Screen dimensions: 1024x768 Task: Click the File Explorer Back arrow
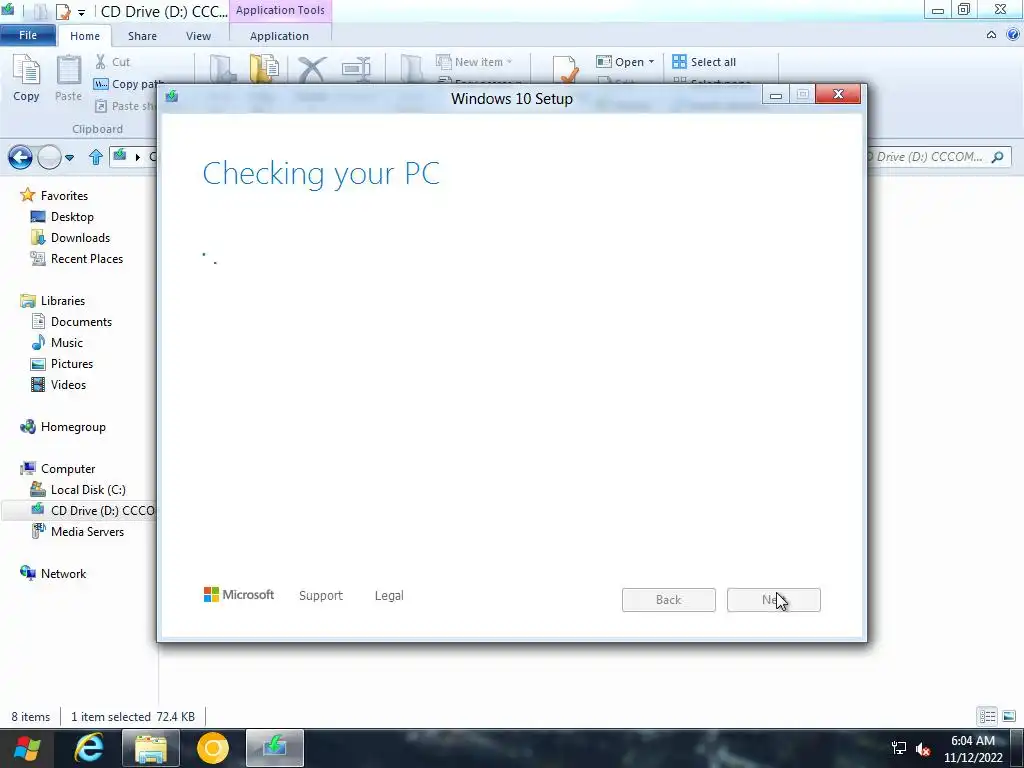click(x=20, y=157)
